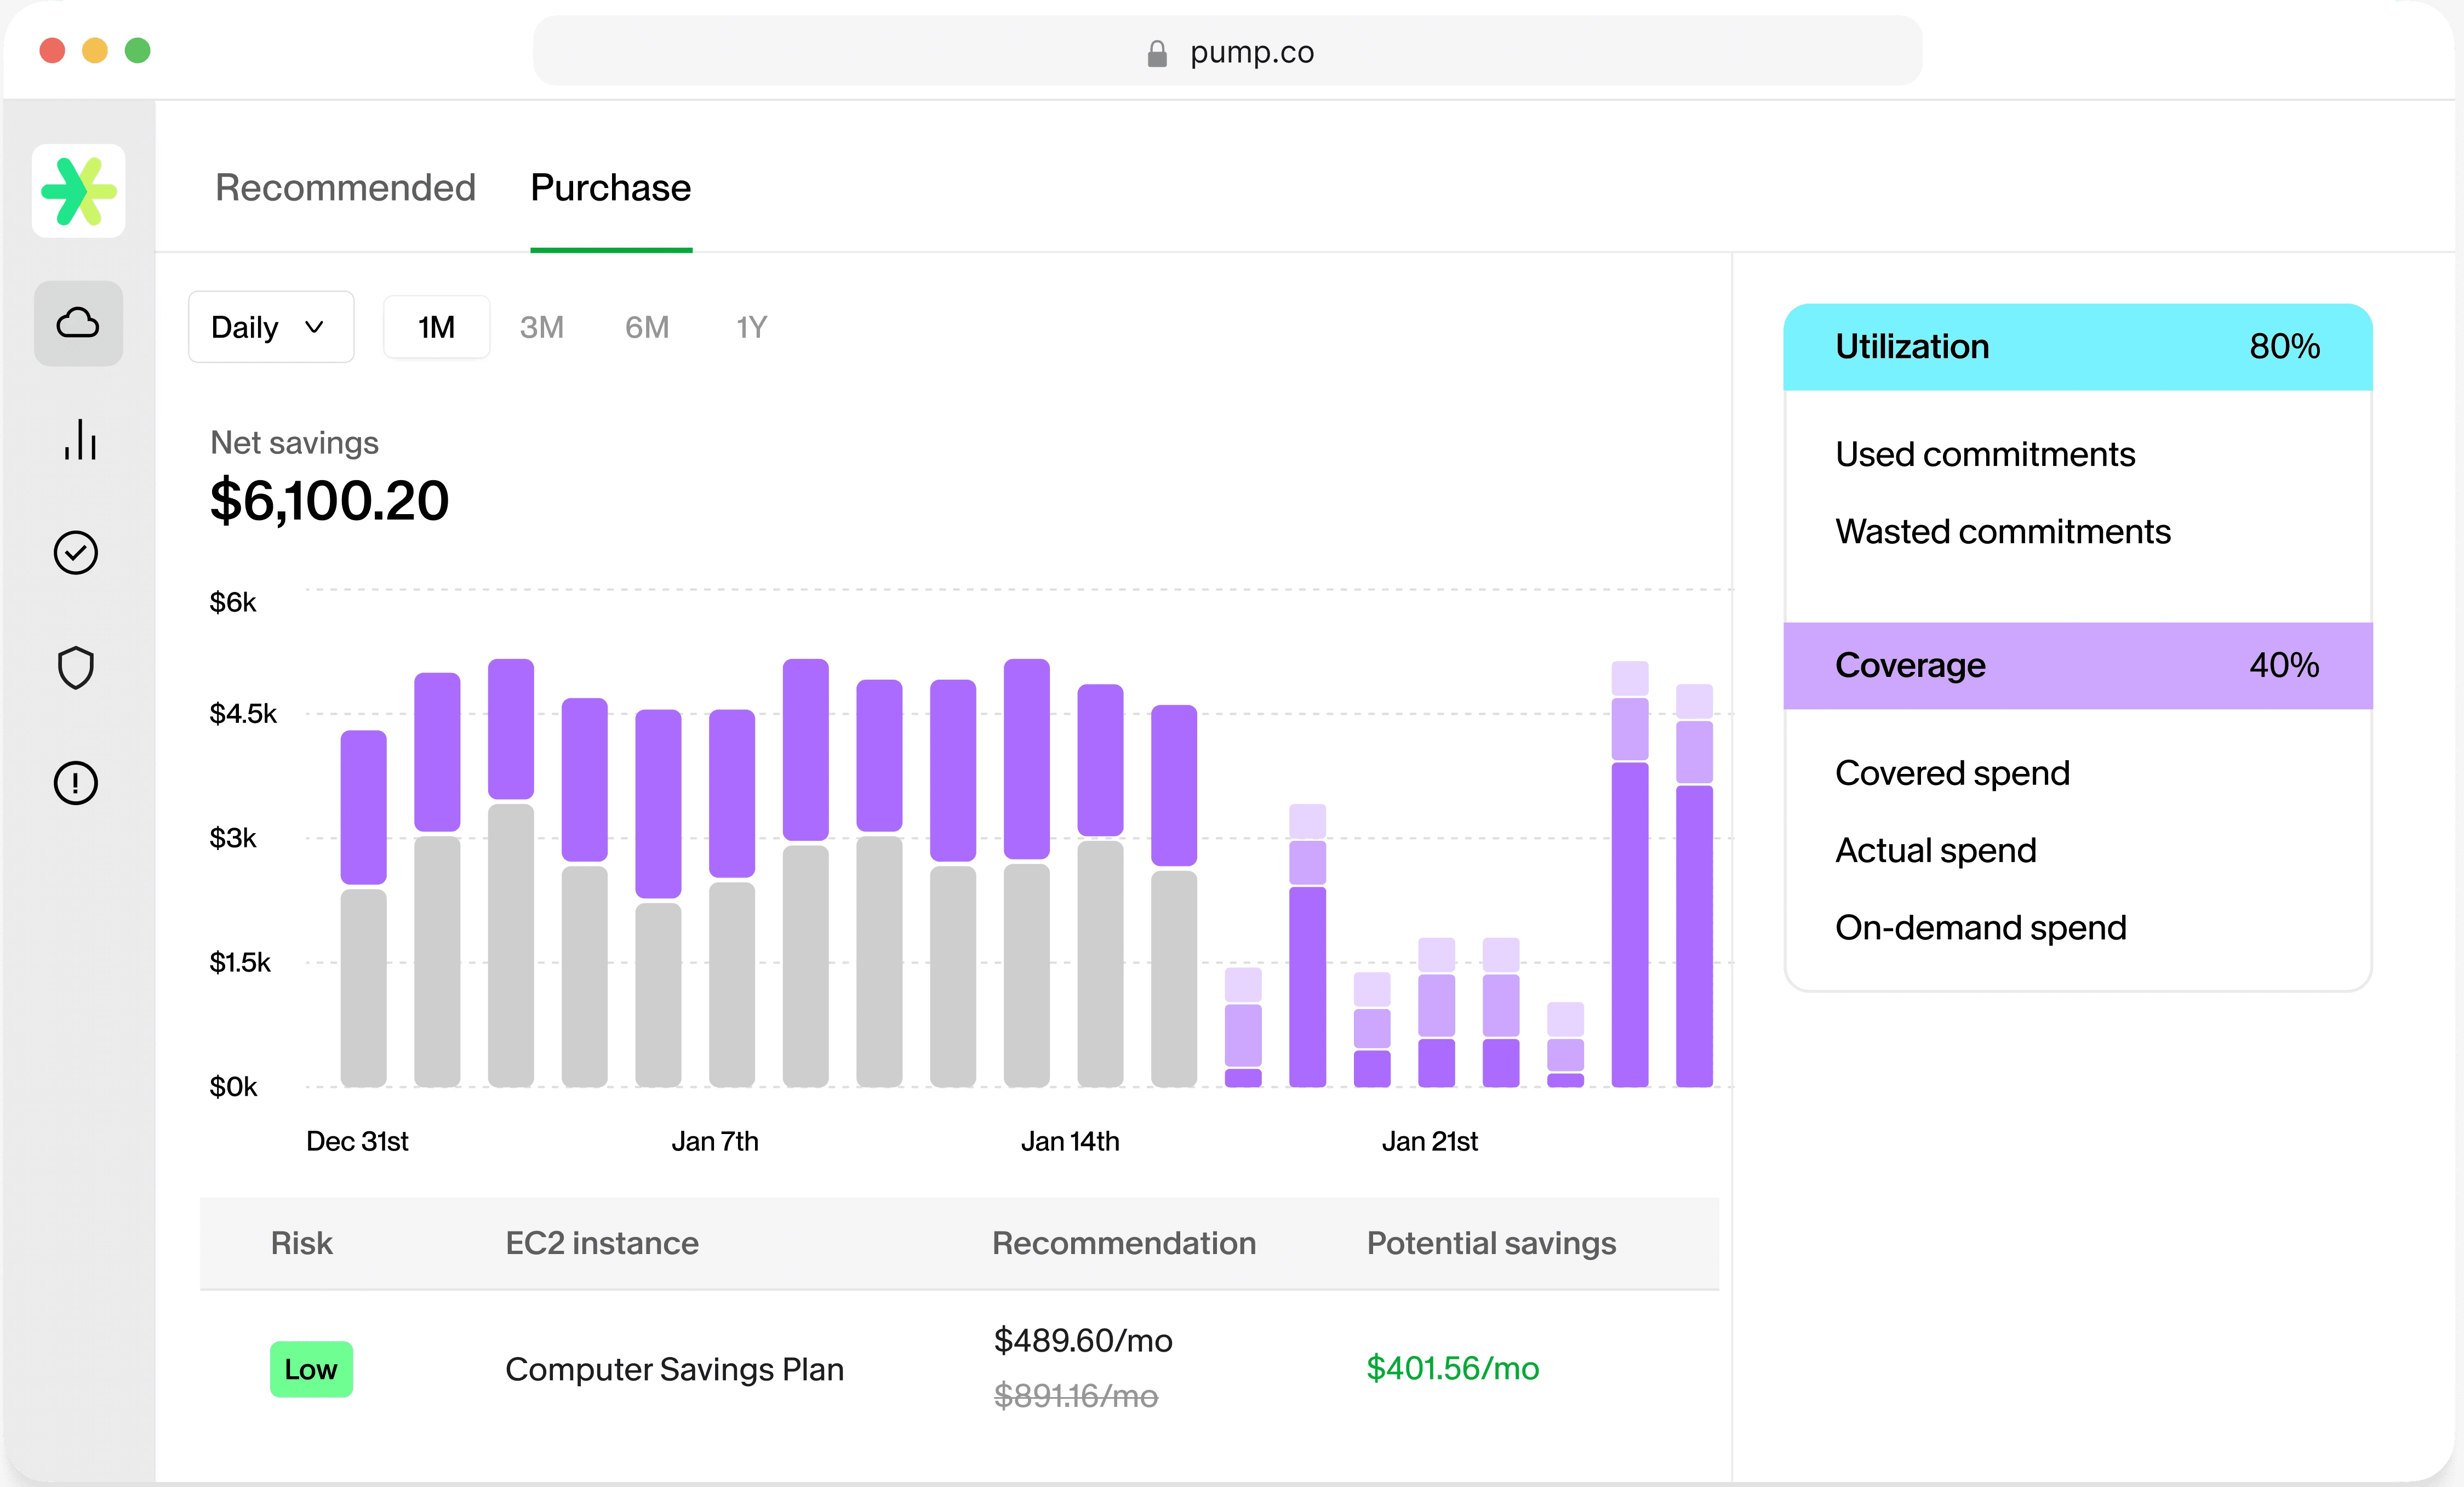Switch time range to 6M
The height and width of the screenshot is (1487, 2464).
point(647,327)
